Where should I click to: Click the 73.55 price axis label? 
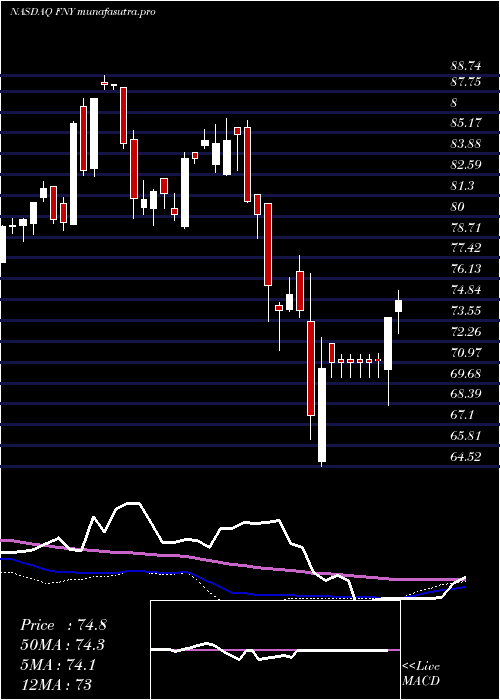tap(466, 311)
